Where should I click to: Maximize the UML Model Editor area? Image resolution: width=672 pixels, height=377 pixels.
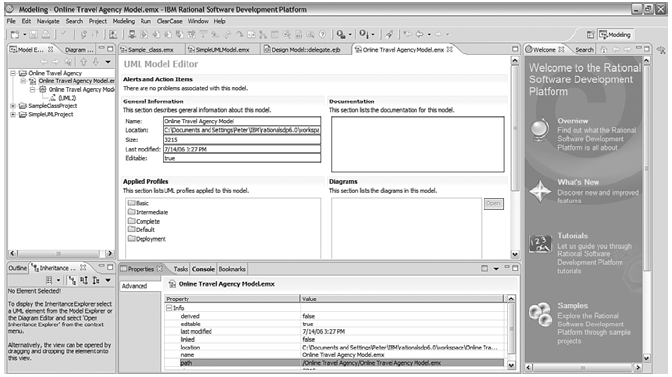coord(515,49)
